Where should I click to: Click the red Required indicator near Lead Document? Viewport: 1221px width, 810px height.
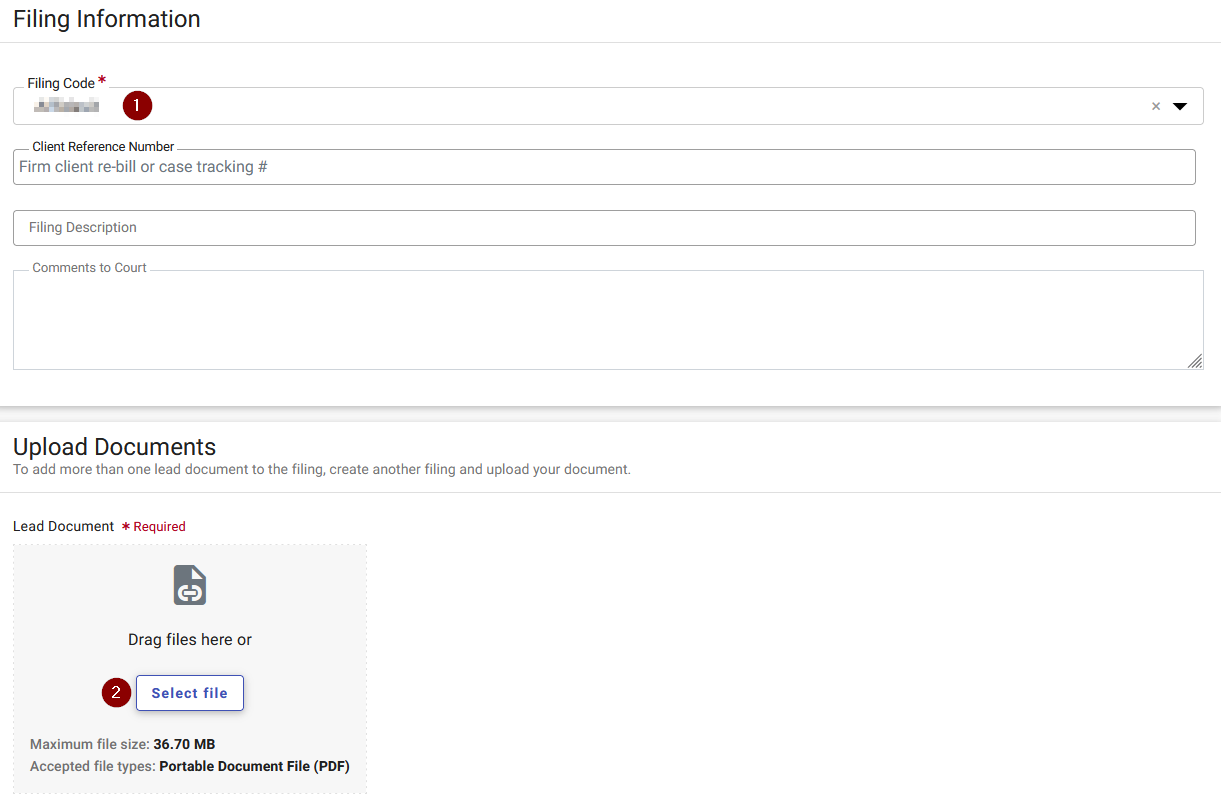pyautogui.click(x=154, y=526)
